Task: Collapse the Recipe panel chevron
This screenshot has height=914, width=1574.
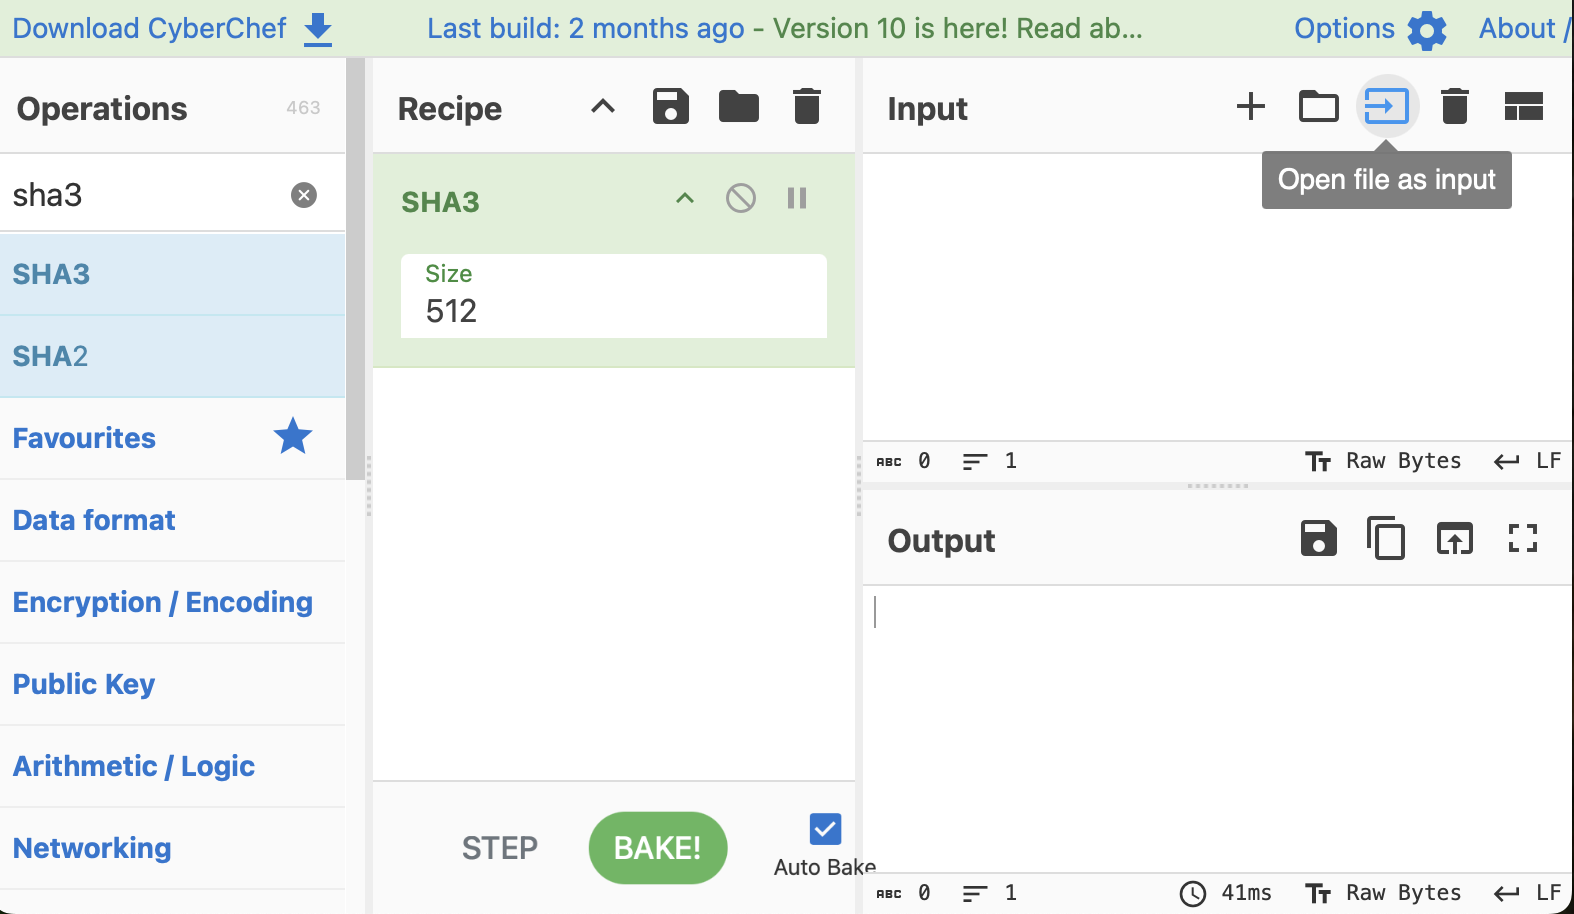Action: tap(602, 106)
